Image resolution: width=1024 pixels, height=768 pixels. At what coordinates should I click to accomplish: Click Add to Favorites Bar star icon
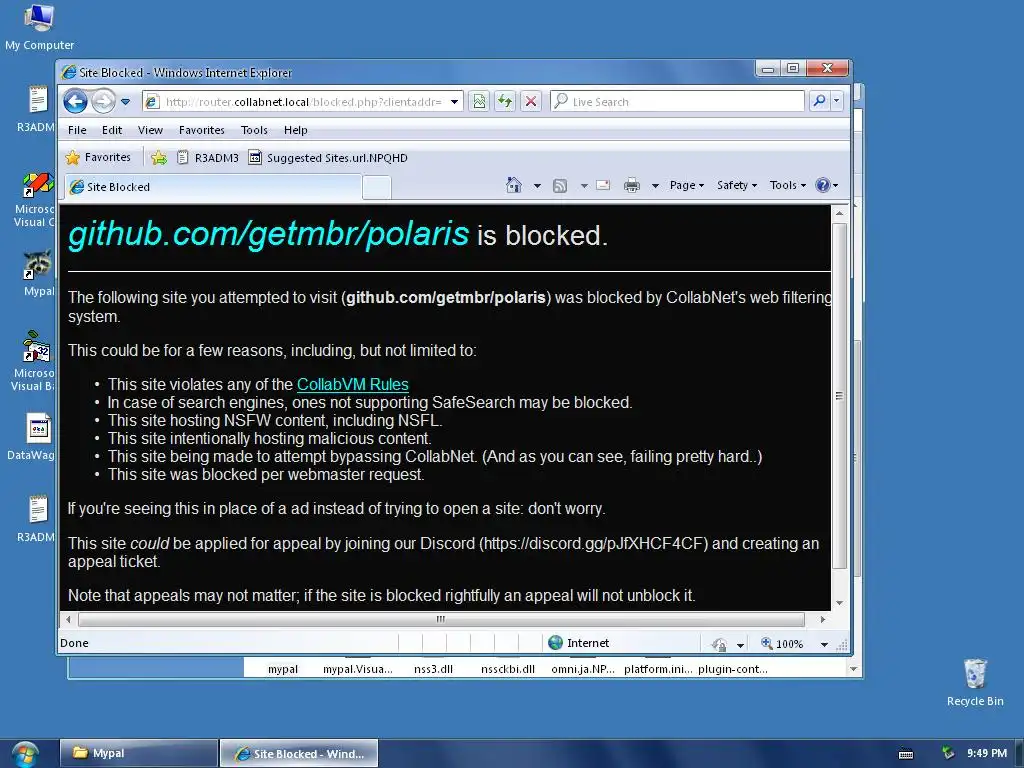[x=158, y=157]
